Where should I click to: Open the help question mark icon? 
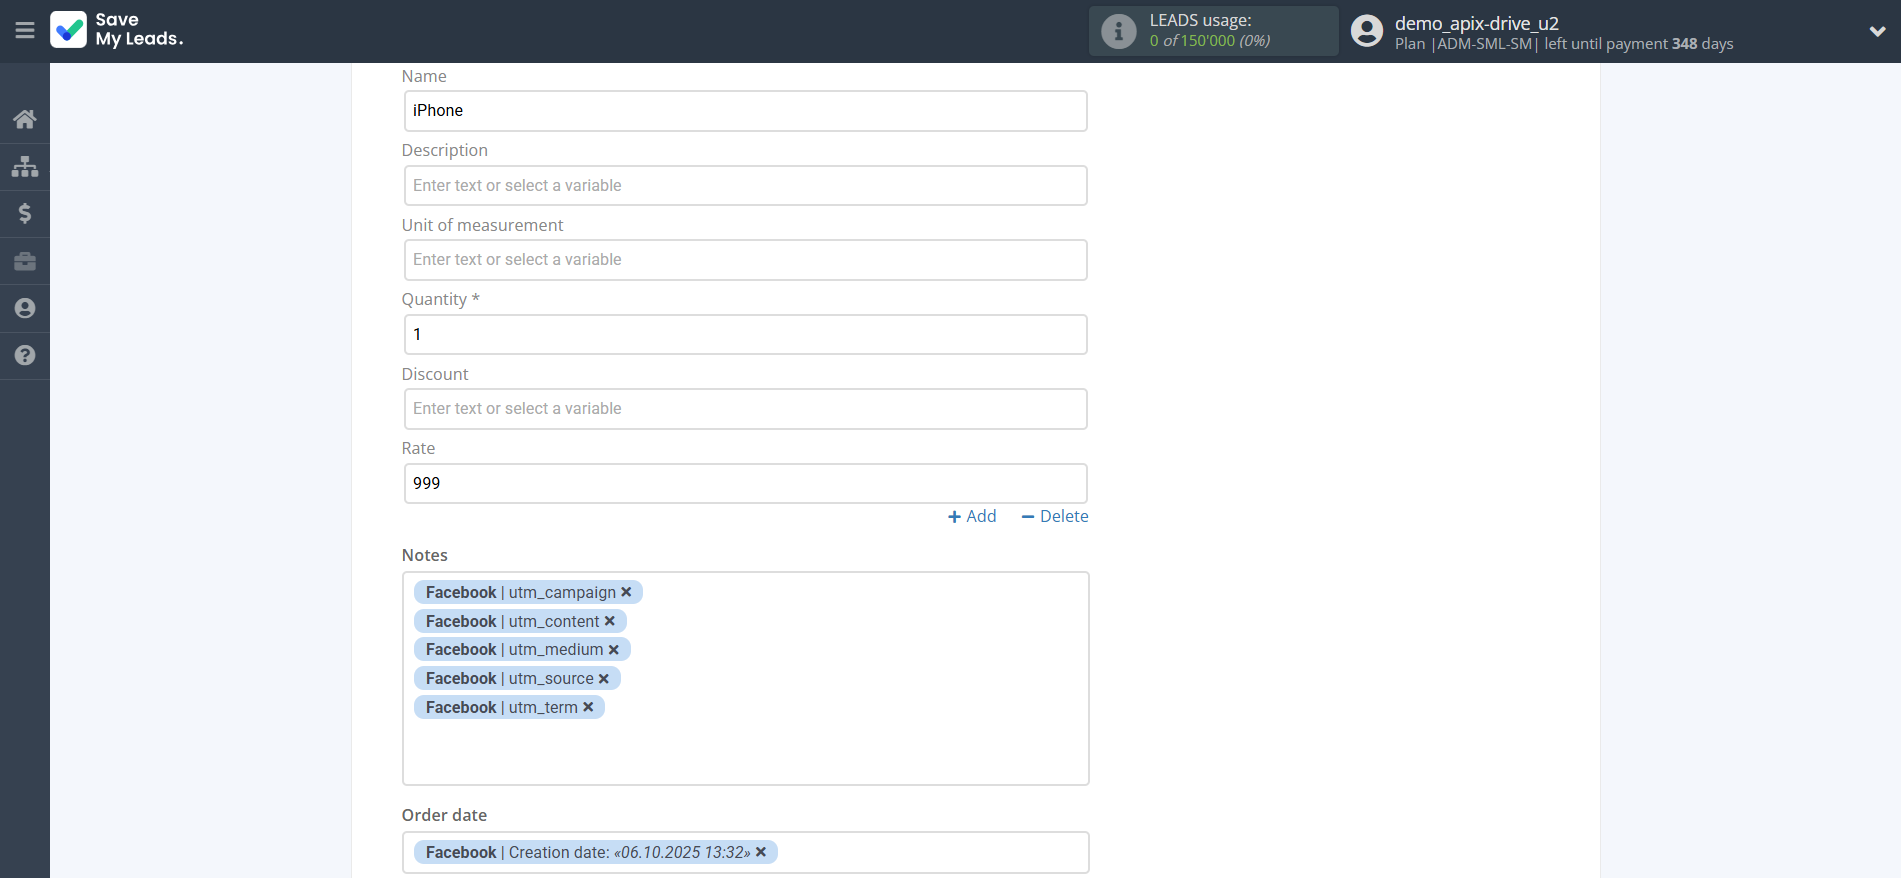(25, 355)
